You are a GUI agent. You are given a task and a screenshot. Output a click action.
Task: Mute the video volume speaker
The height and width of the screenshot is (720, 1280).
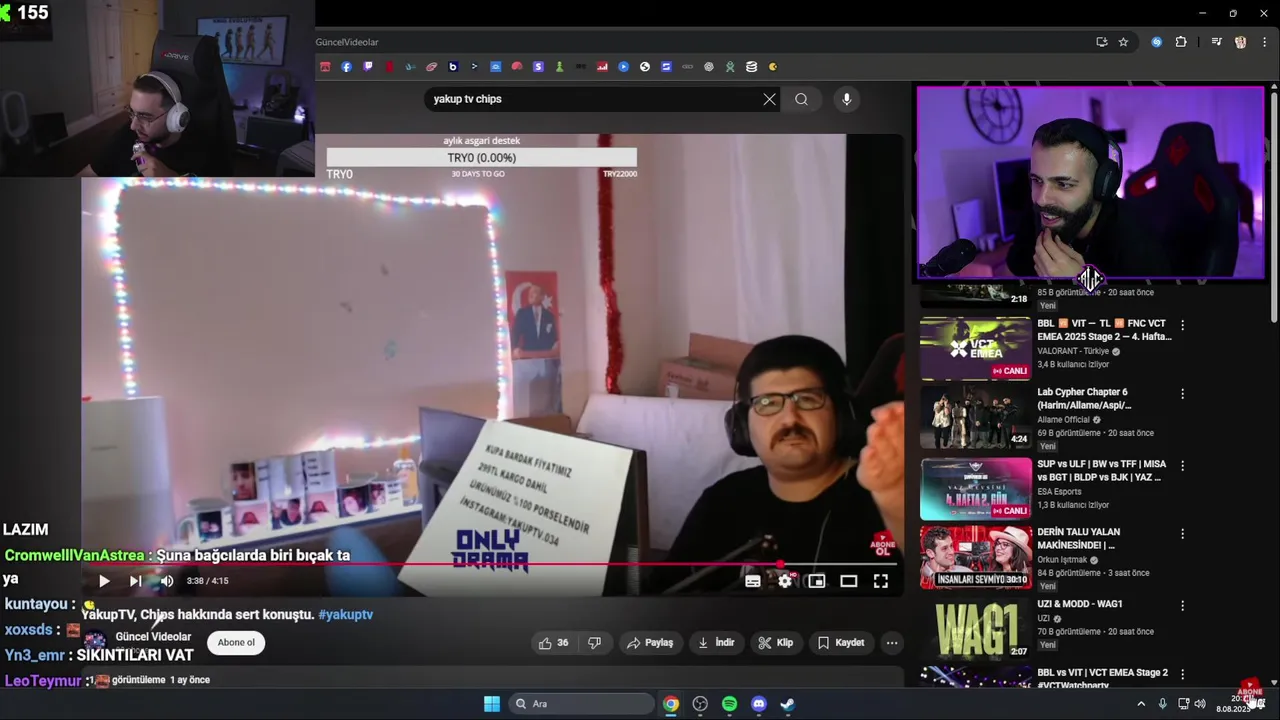tap(167, 581)
